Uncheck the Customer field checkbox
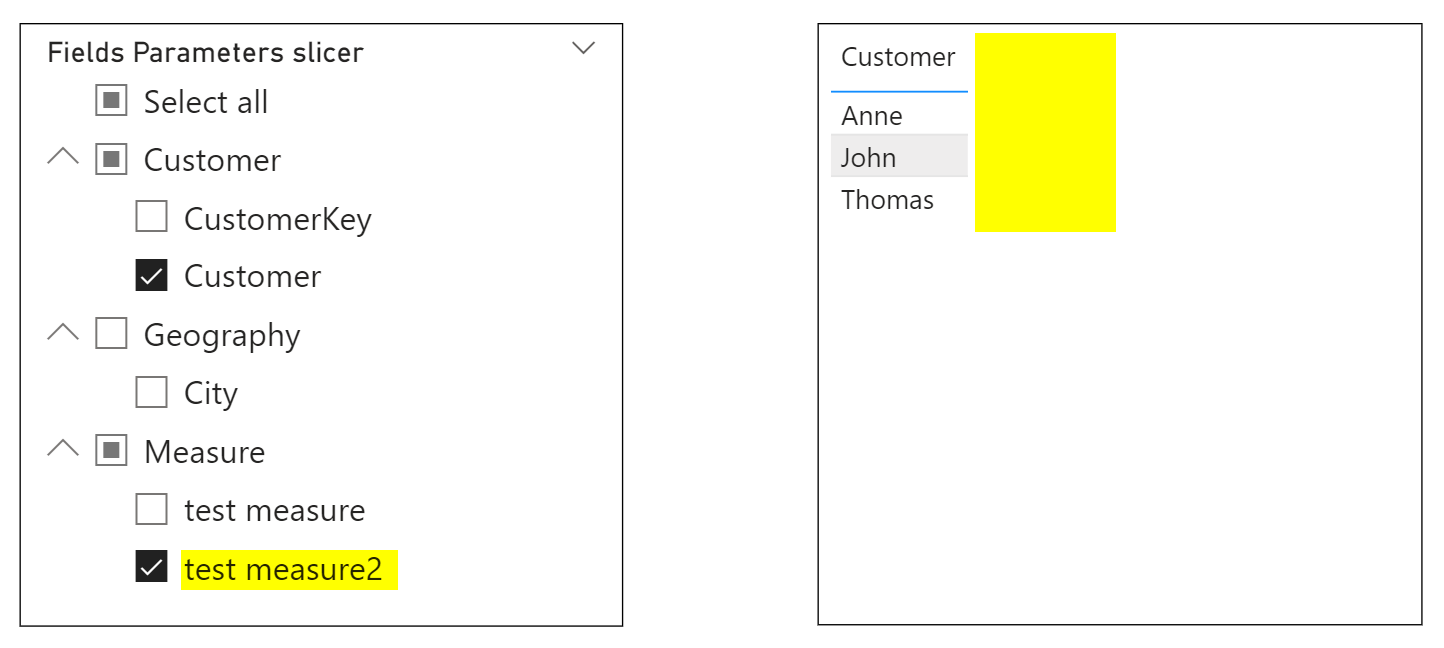Screen dimensions: 1444x648 [151, 275]
